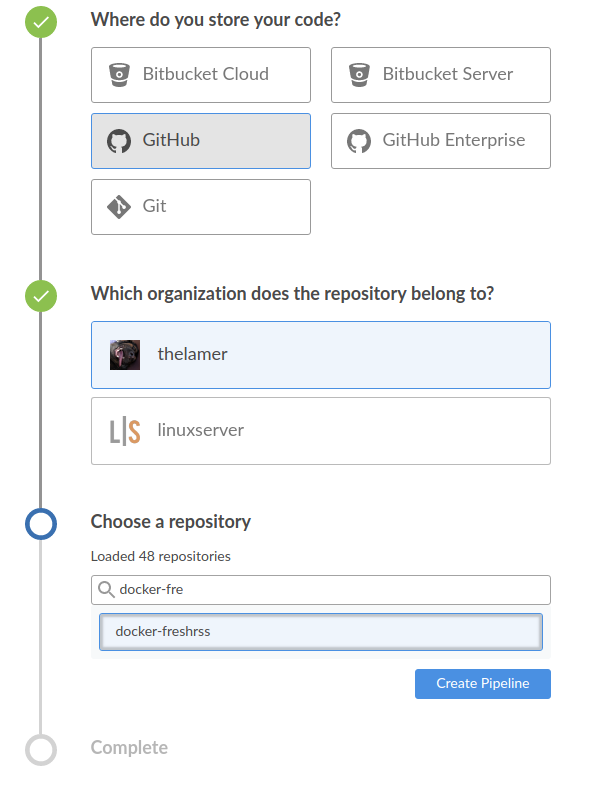Select the docker-freshrss repository
The image size is (608, 794).
pos(321,632)
